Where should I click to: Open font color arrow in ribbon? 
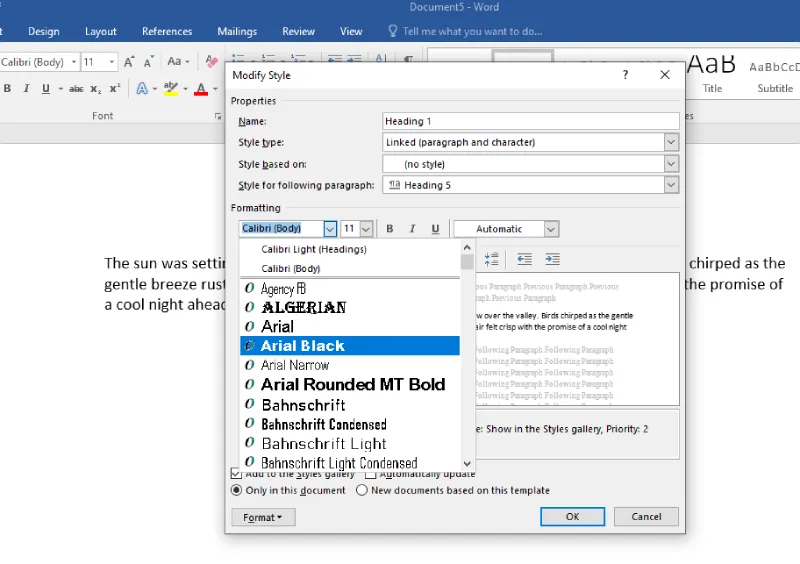click(215, 89)
